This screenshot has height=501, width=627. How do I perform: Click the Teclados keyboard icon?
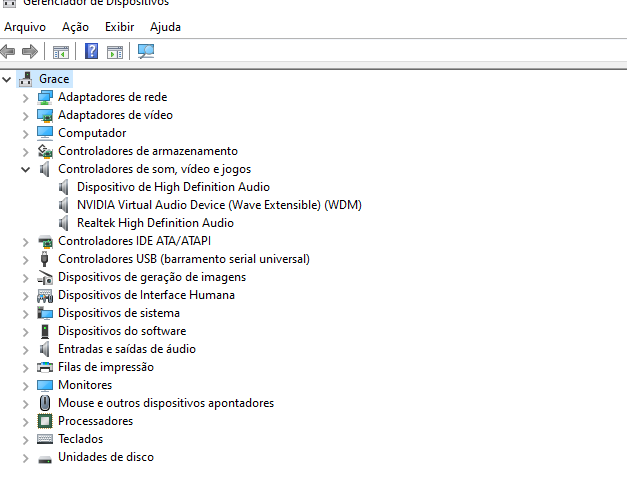coord(45,439)
